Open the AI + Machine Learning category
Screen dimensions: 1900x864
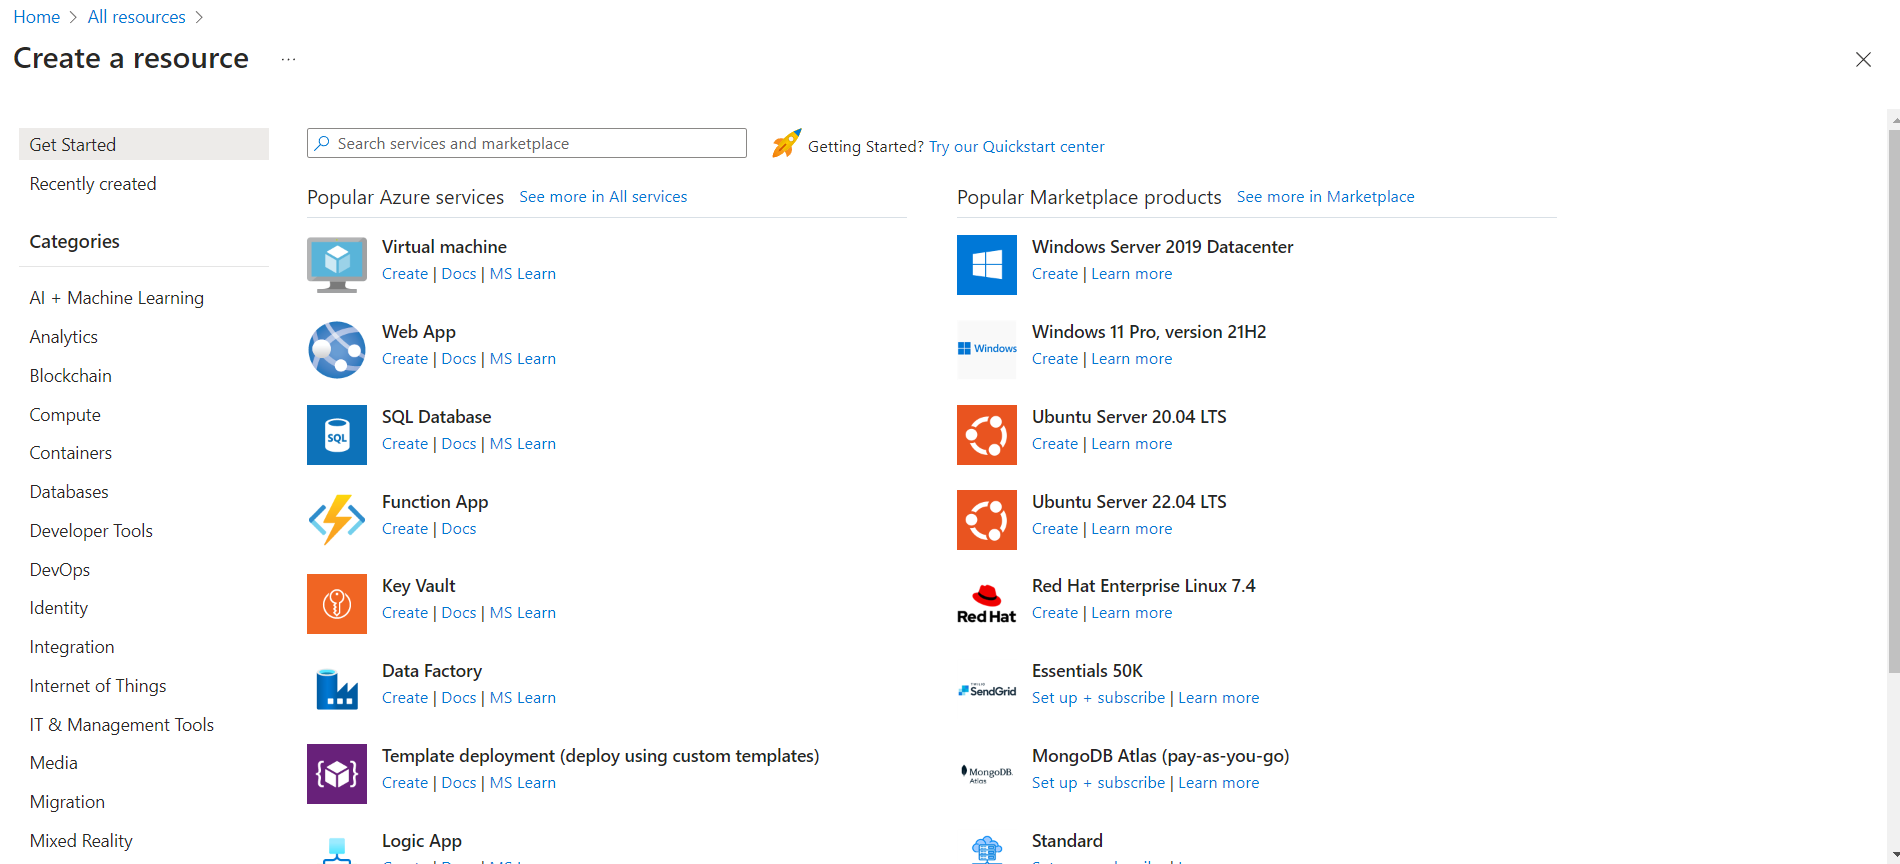[x=116, y=298]
